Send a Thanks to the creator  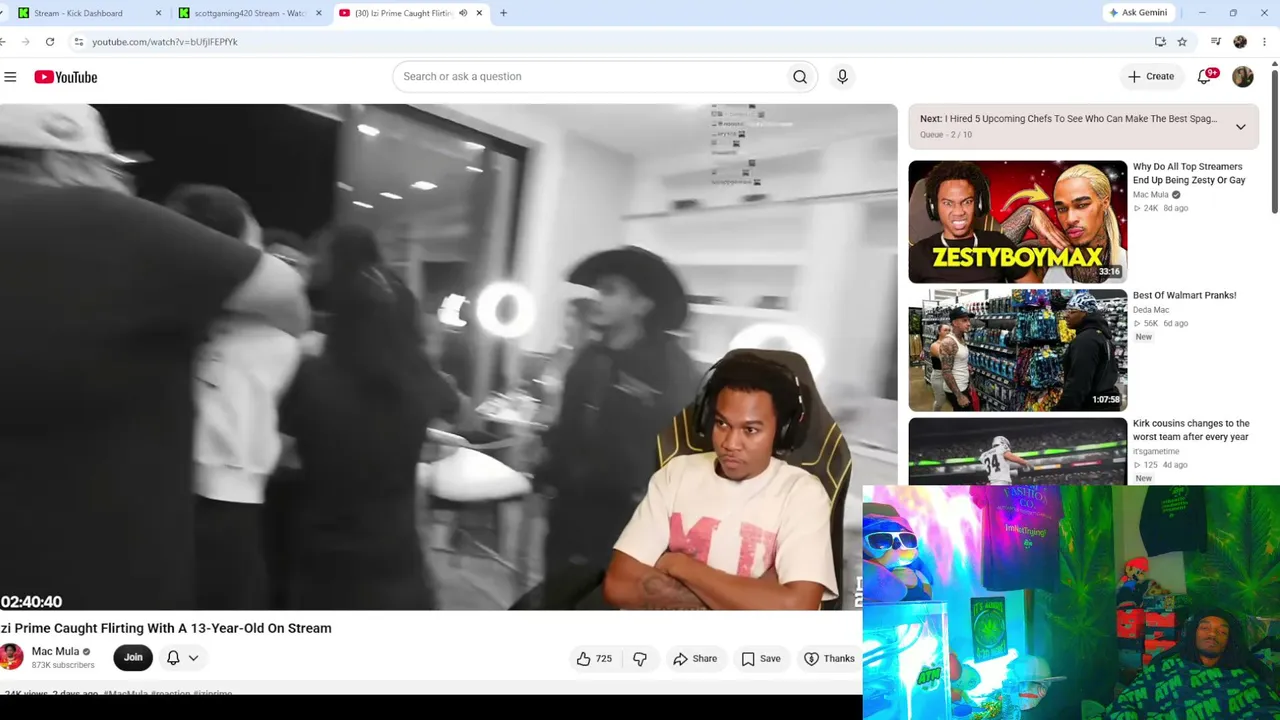click(830, 658)
